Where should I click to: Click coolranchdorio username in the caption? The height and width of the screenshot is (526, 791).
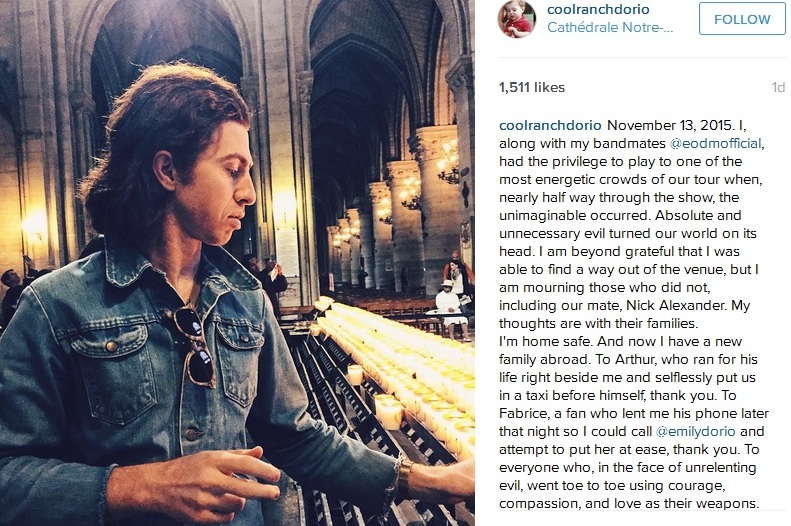pos(550,125)
